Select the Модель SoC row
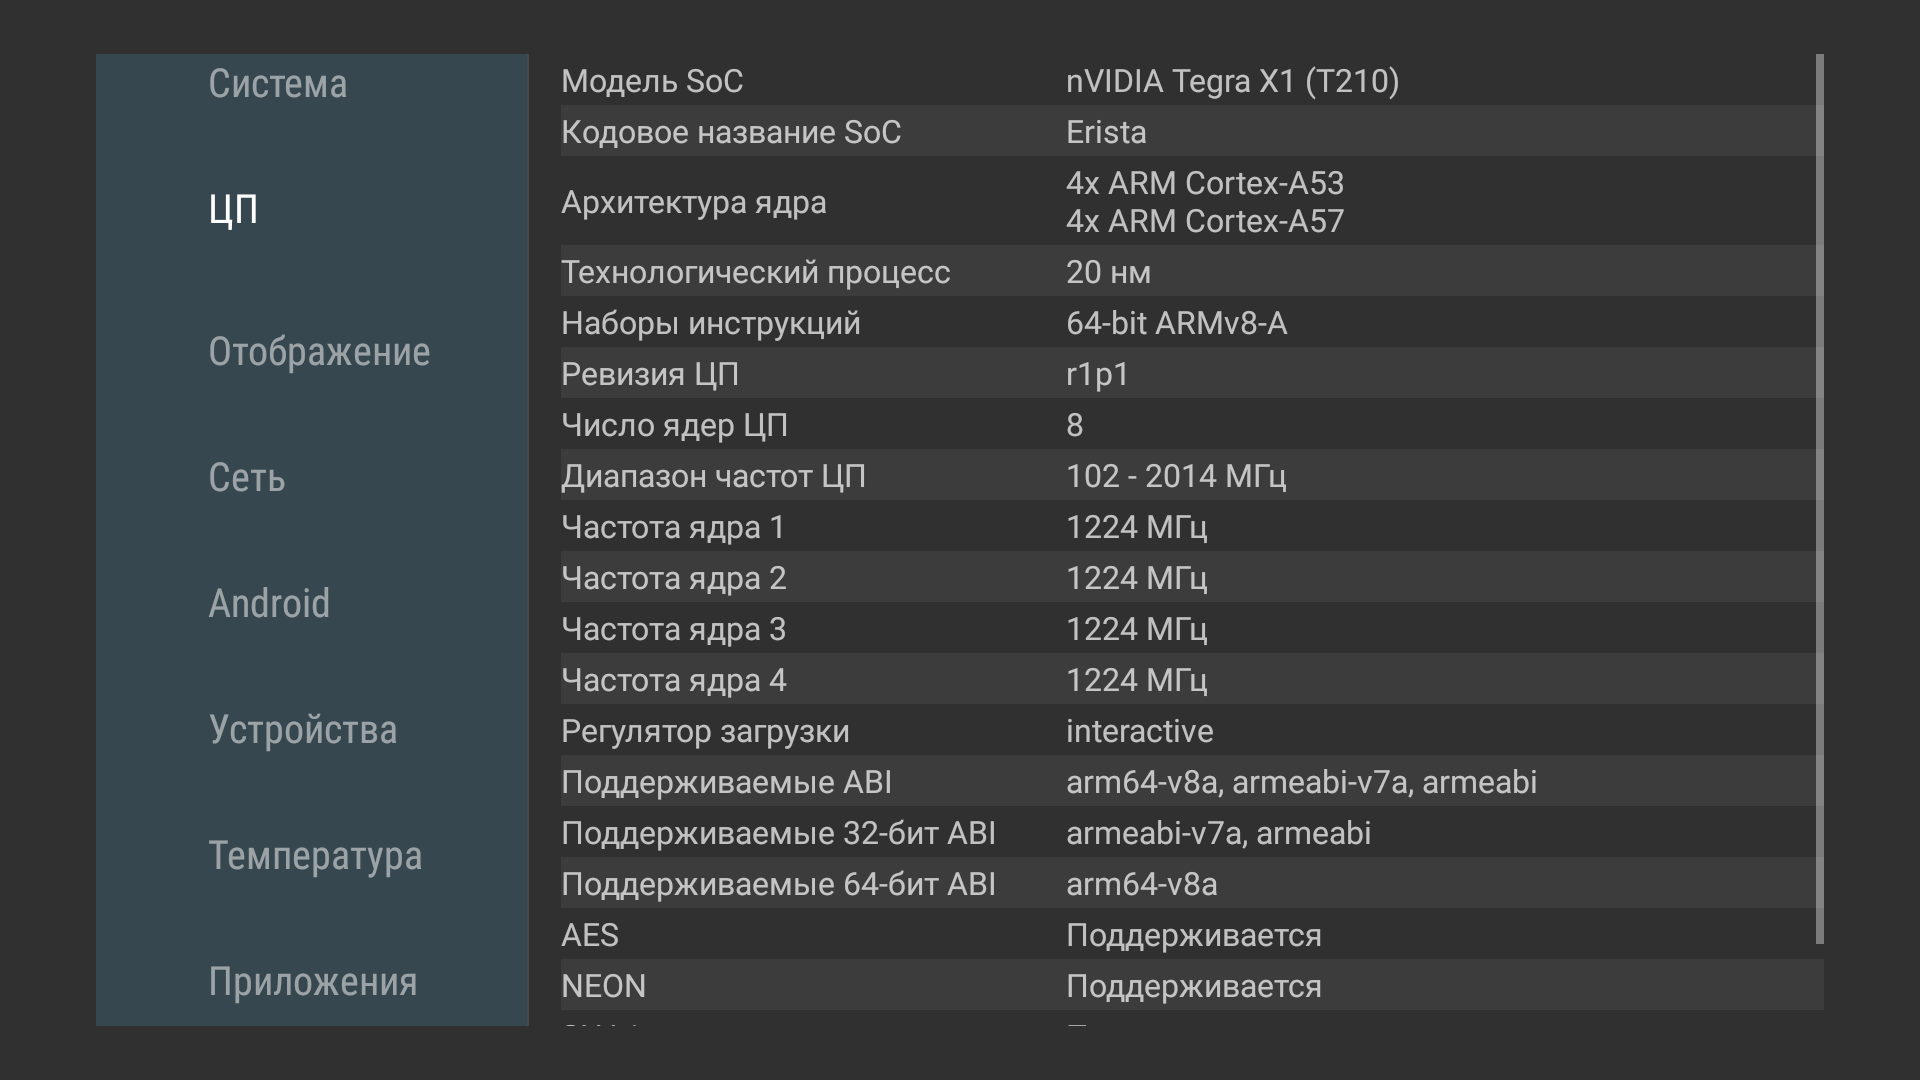 pos(1188,81)
